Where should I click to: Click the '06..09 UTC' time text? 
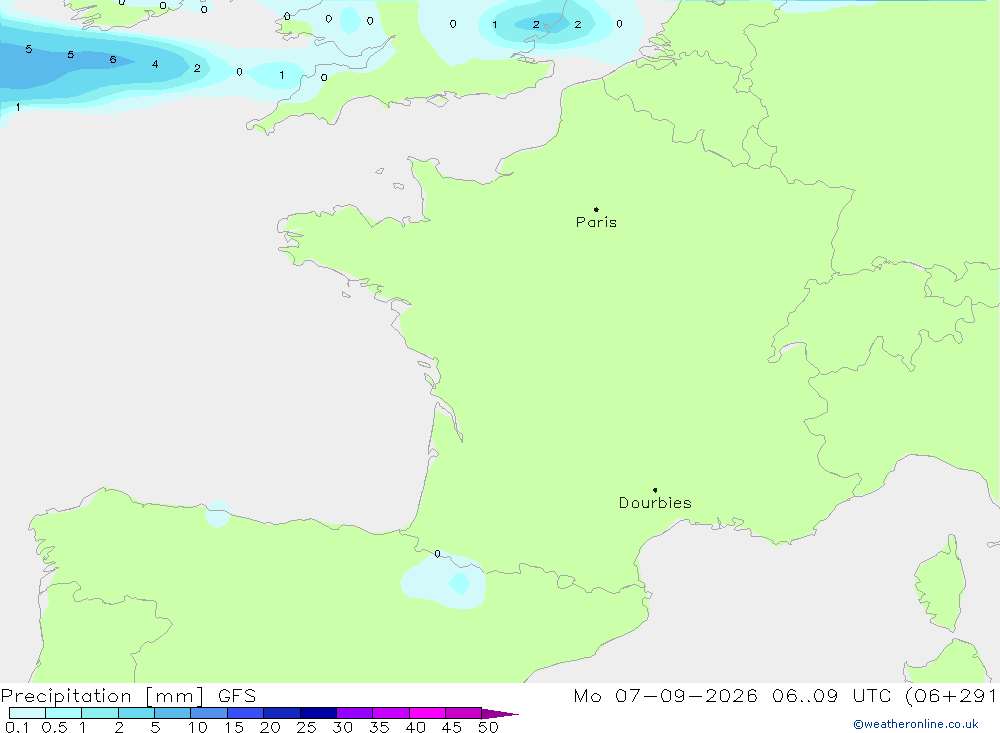point(831,695)
